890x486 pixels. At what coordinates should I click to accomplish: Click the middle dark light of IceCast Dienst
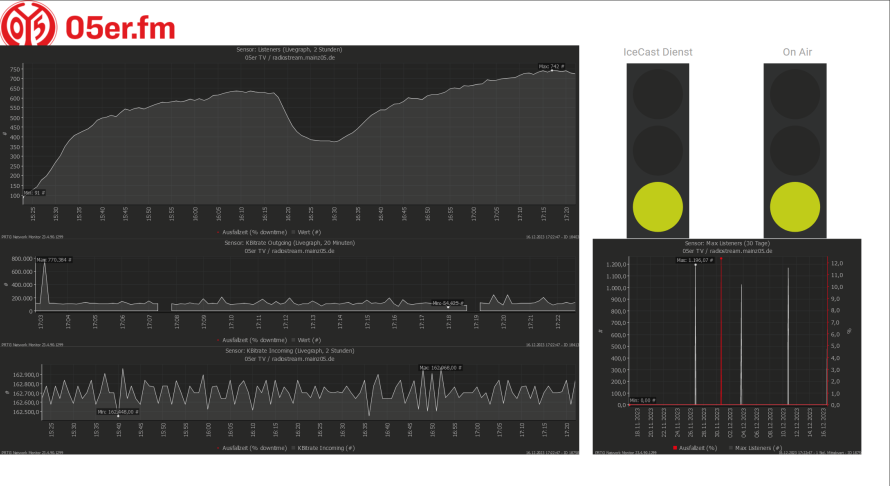pos(657,148)
